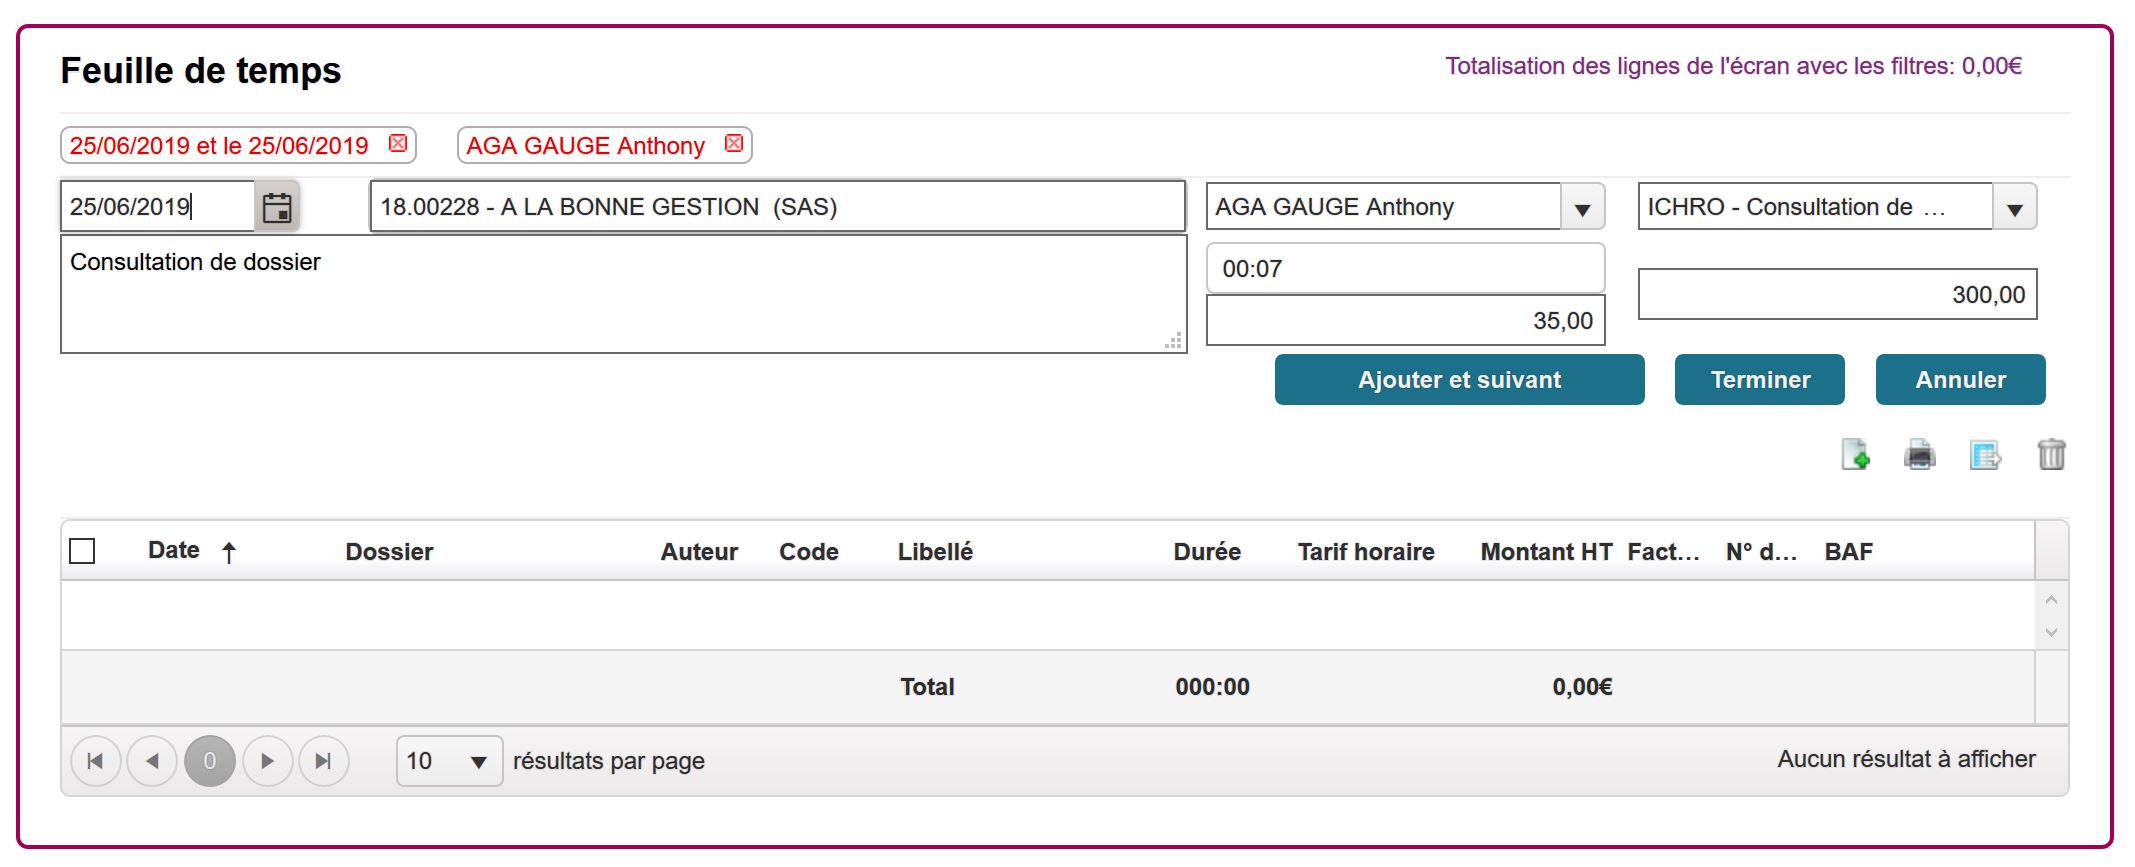
Task: Click the Annuler button
Action: pyautogui.click(x=1960, y=380)
